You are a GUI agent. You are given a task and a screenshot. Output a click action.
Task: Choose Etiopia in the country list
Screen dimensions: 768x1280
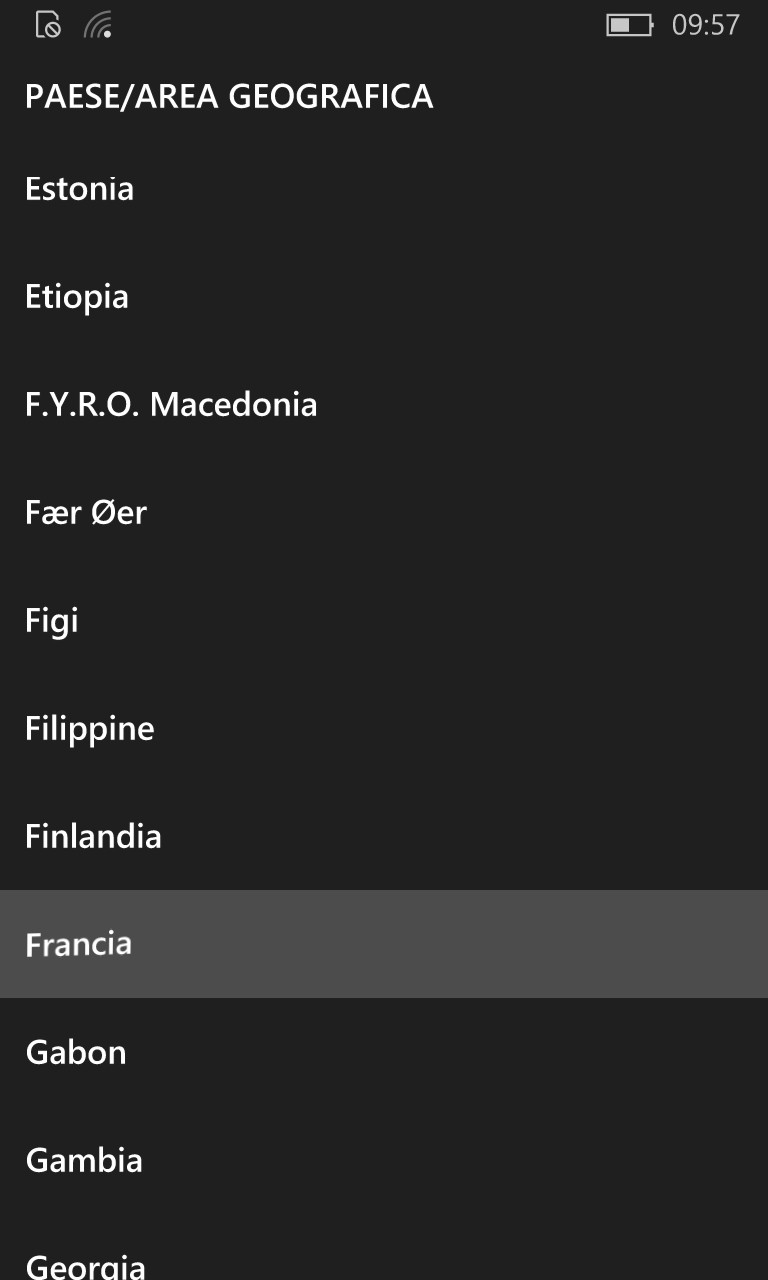(x=384, y=296)
